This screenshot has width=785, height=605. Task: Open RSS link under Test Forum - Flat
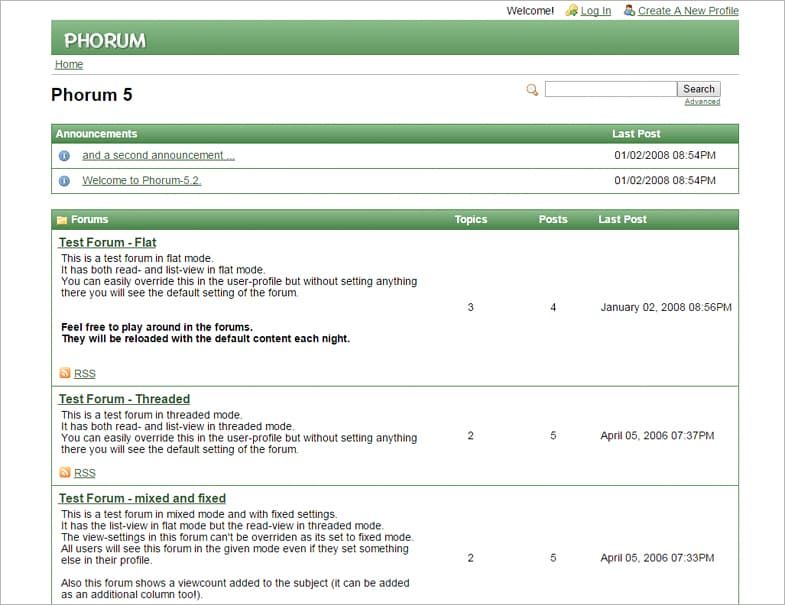[85, 374]
